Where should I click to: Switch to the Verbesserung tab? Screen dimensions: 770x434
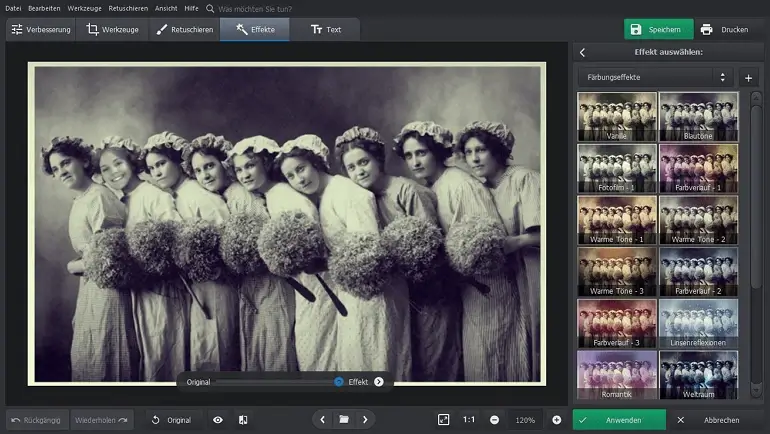(41, 29)
